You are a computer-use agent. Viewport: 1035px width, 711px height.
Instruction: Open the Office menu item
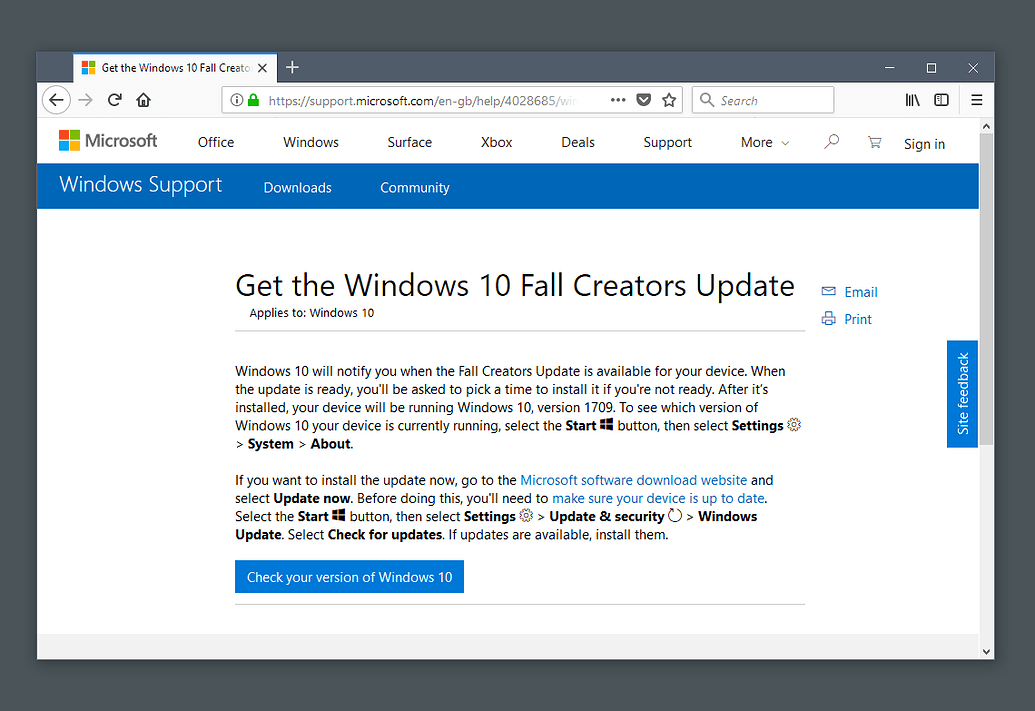click(x=216, y=143)
